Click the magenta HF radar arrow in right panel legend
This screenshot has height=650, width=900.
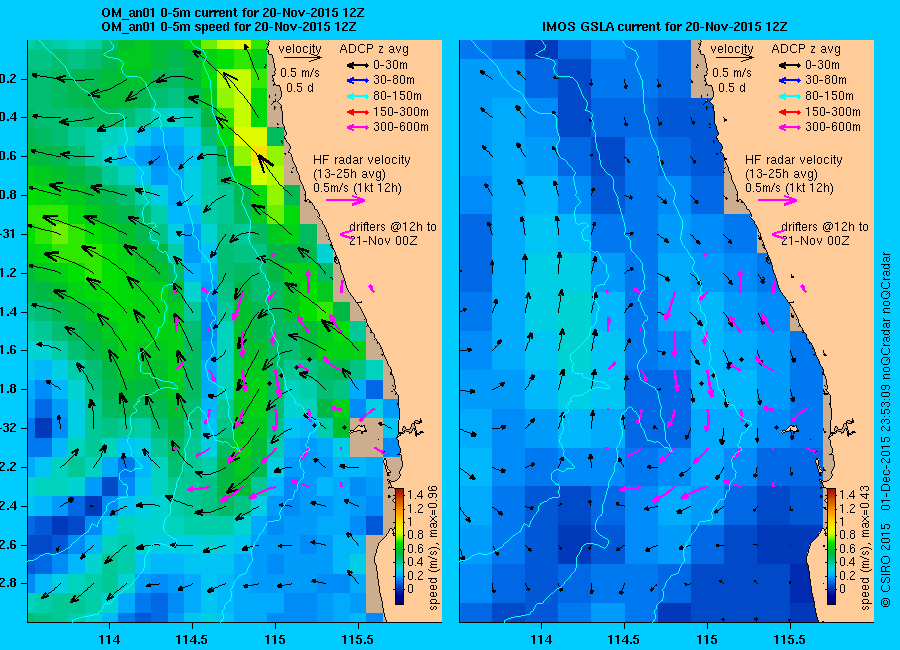(x=778, y=200)
